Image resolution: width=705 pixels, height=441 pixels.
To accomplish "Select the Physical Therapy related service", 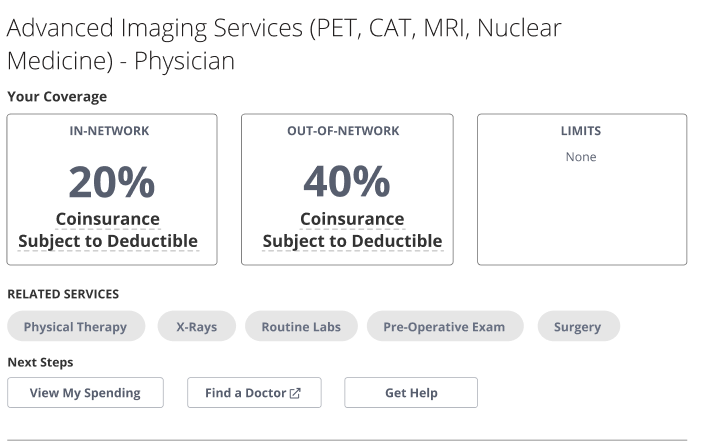I will coord(75,327).
